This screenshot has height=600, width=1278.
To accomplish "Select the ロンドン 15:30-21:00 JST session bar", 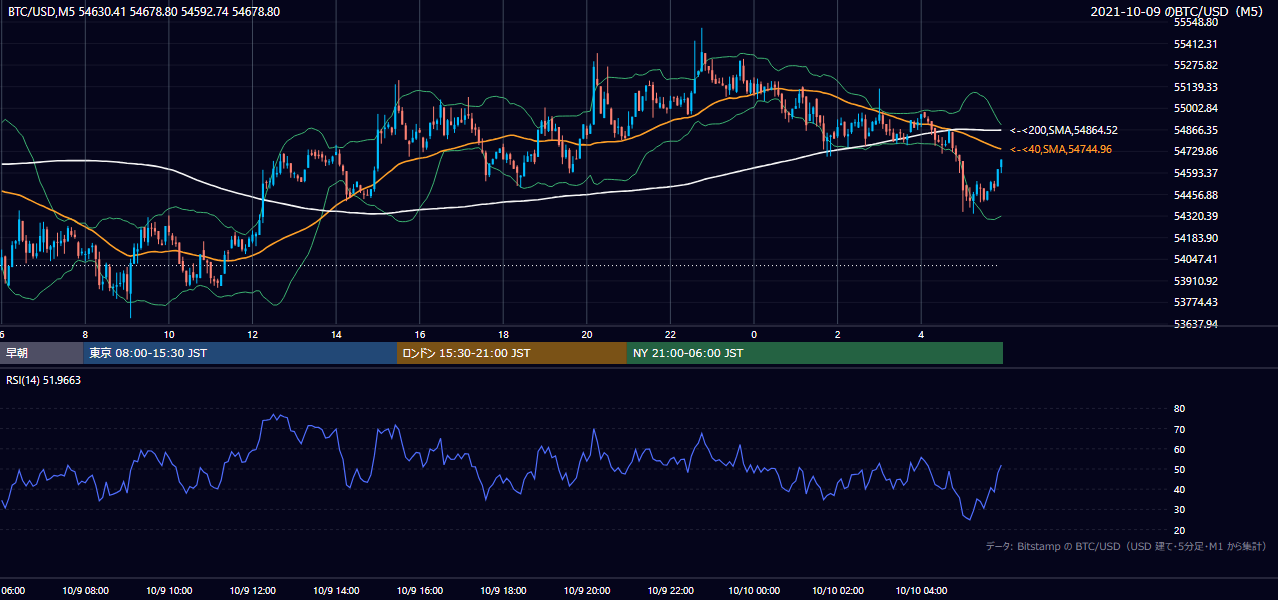I will point(512,353).
